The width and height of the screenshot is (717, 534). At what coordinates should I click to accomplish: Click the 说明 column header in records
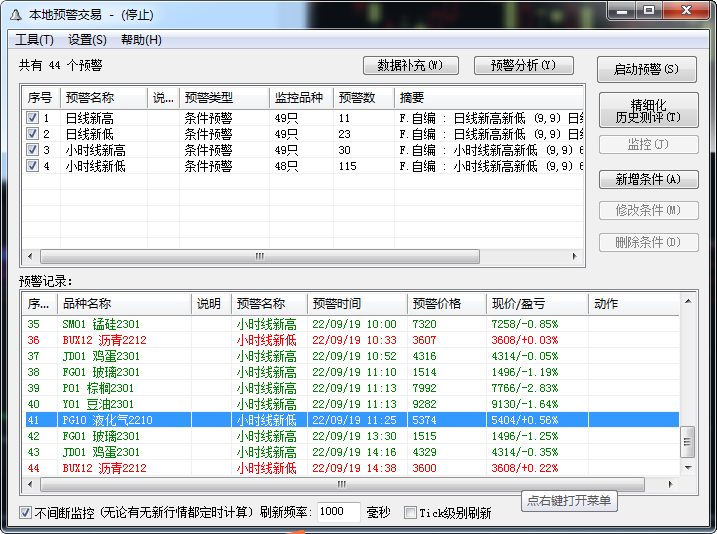pos(211,304)
